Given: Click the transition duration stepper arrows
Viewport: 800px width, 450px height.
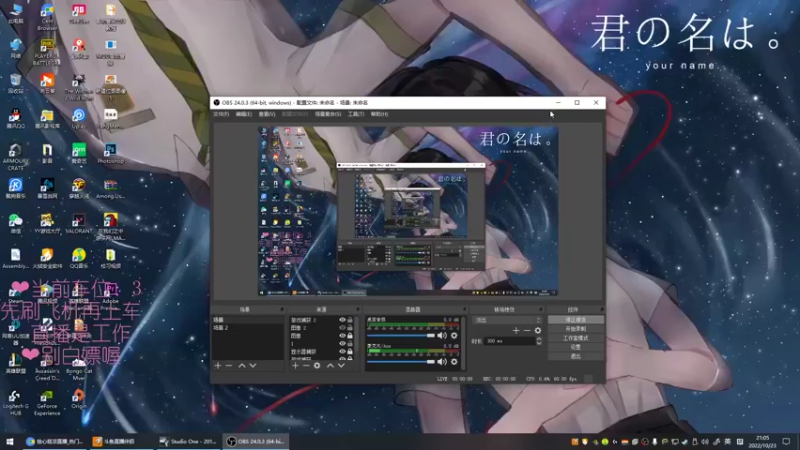Looking at the screenshot, I should tap(539, 341).
